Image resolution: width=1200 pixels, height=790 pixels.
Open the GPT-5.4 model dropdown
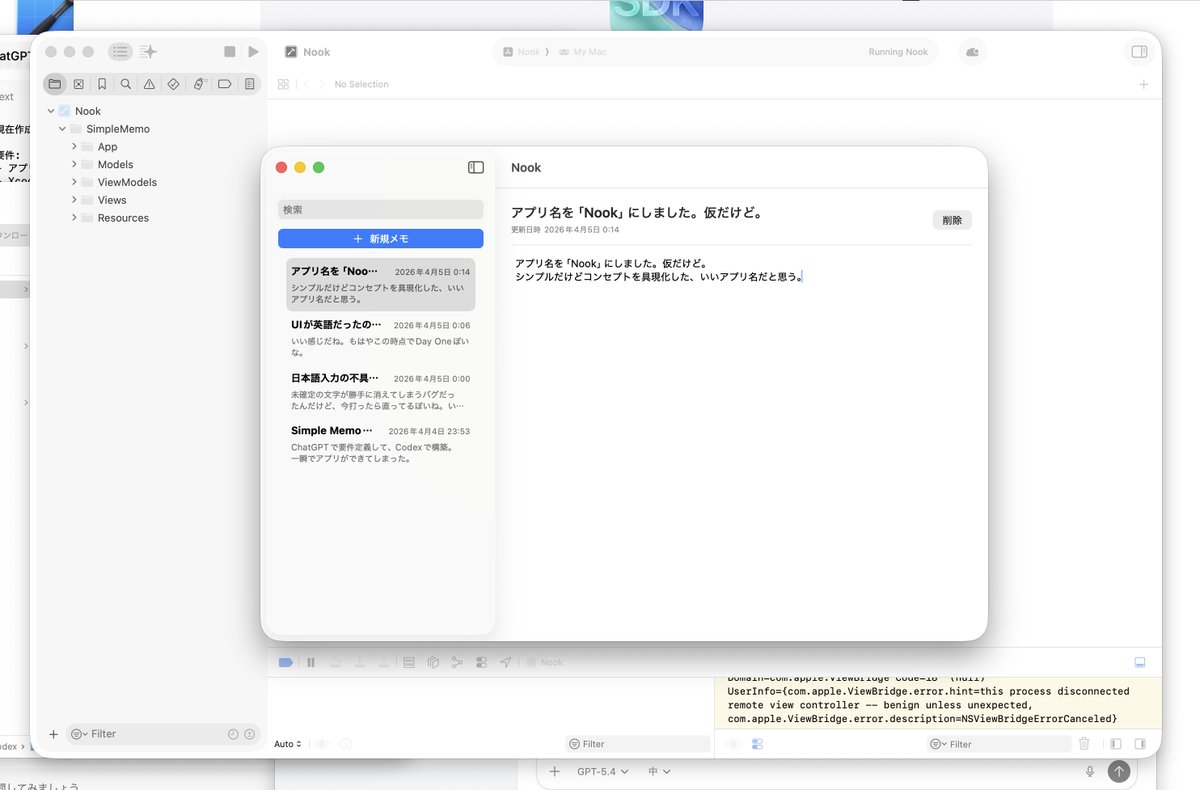[x=603, y=772]
